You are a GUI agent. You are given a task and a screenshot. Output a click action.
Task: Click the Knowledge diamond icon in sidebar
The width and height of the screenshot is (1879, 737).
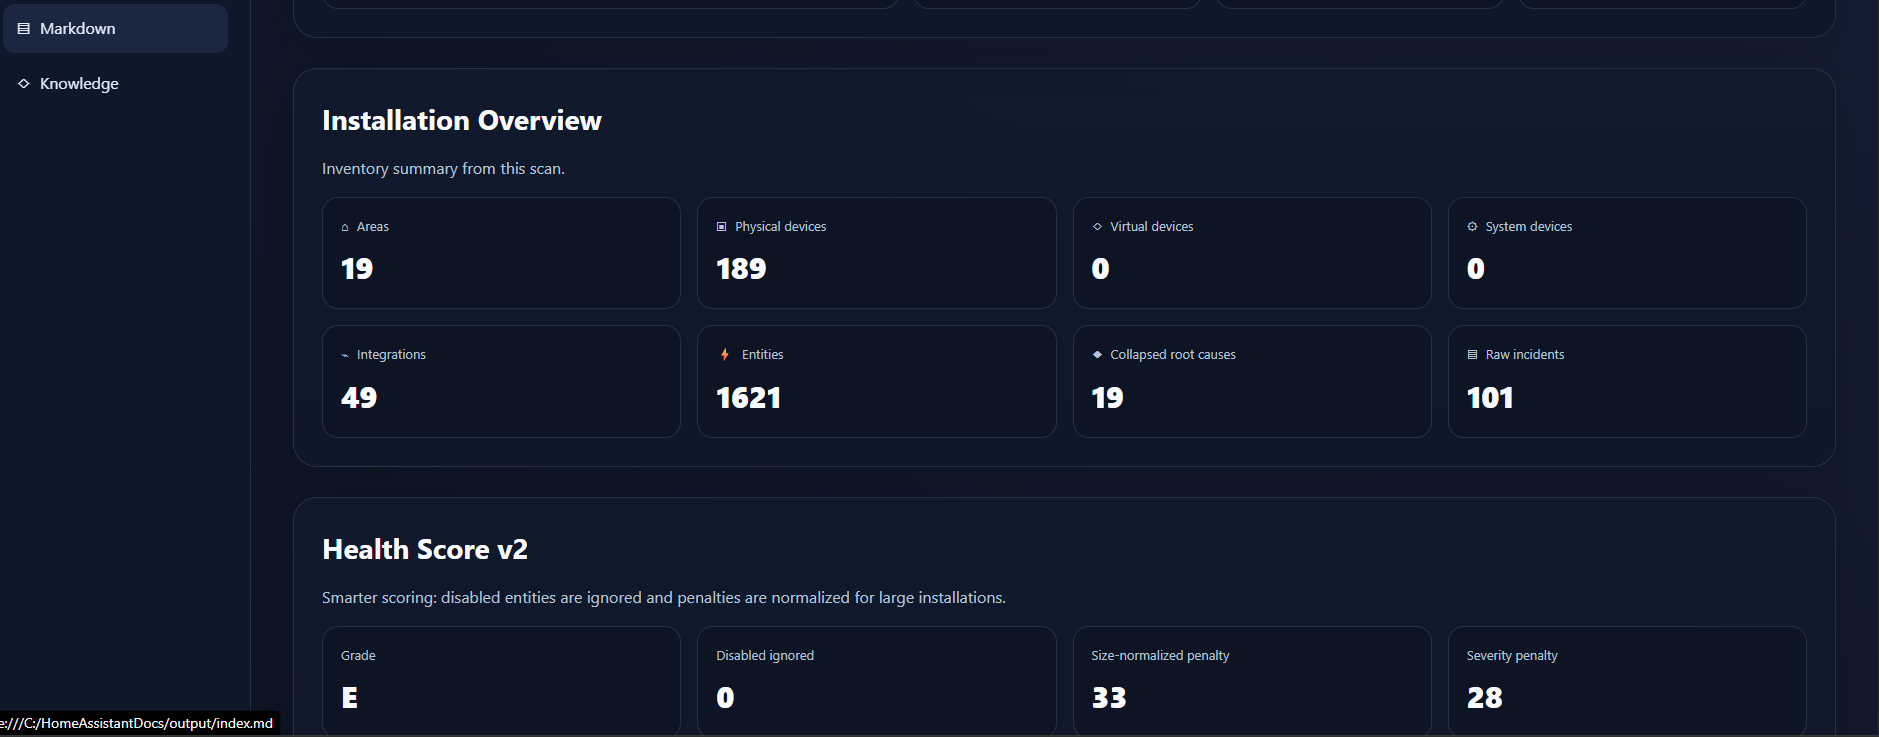coord(24,84)
